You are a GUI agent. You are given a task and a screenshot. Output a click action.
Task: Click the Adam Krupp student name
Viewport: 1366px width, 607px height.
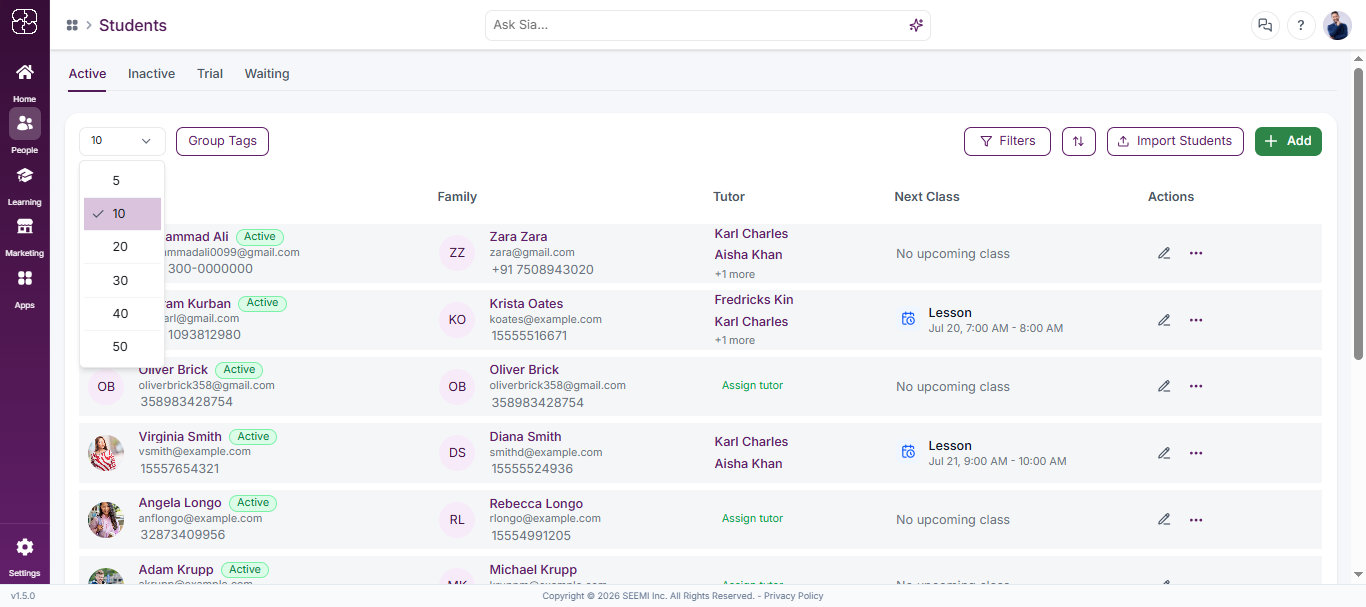click(176, 570)
